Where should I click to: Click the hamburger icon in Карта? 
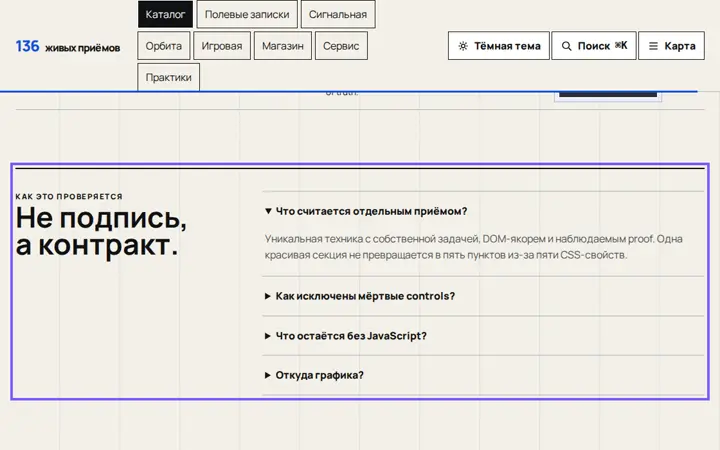[653, 46]
